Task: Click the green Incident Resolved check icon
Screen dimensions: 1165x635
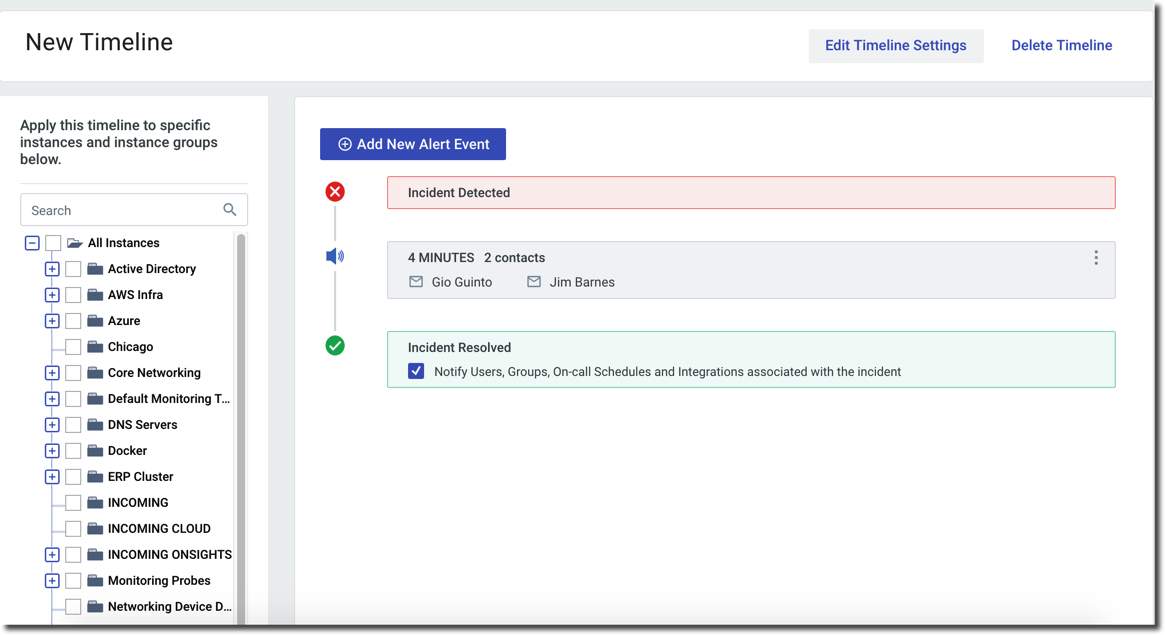Action: pos(335,345)
